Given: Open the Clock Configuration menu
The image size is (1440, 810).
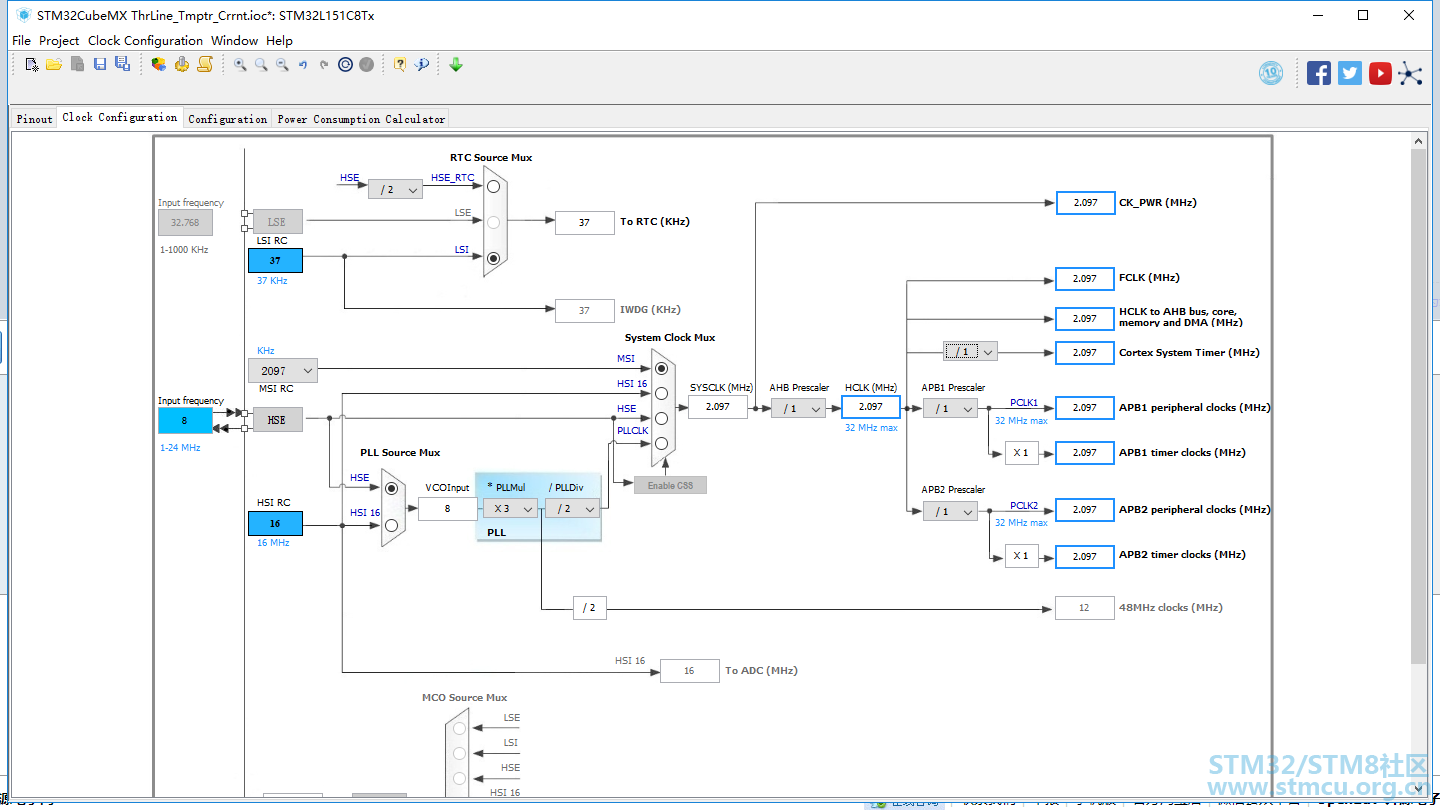Looking at the screenshot, I should 145,41.
